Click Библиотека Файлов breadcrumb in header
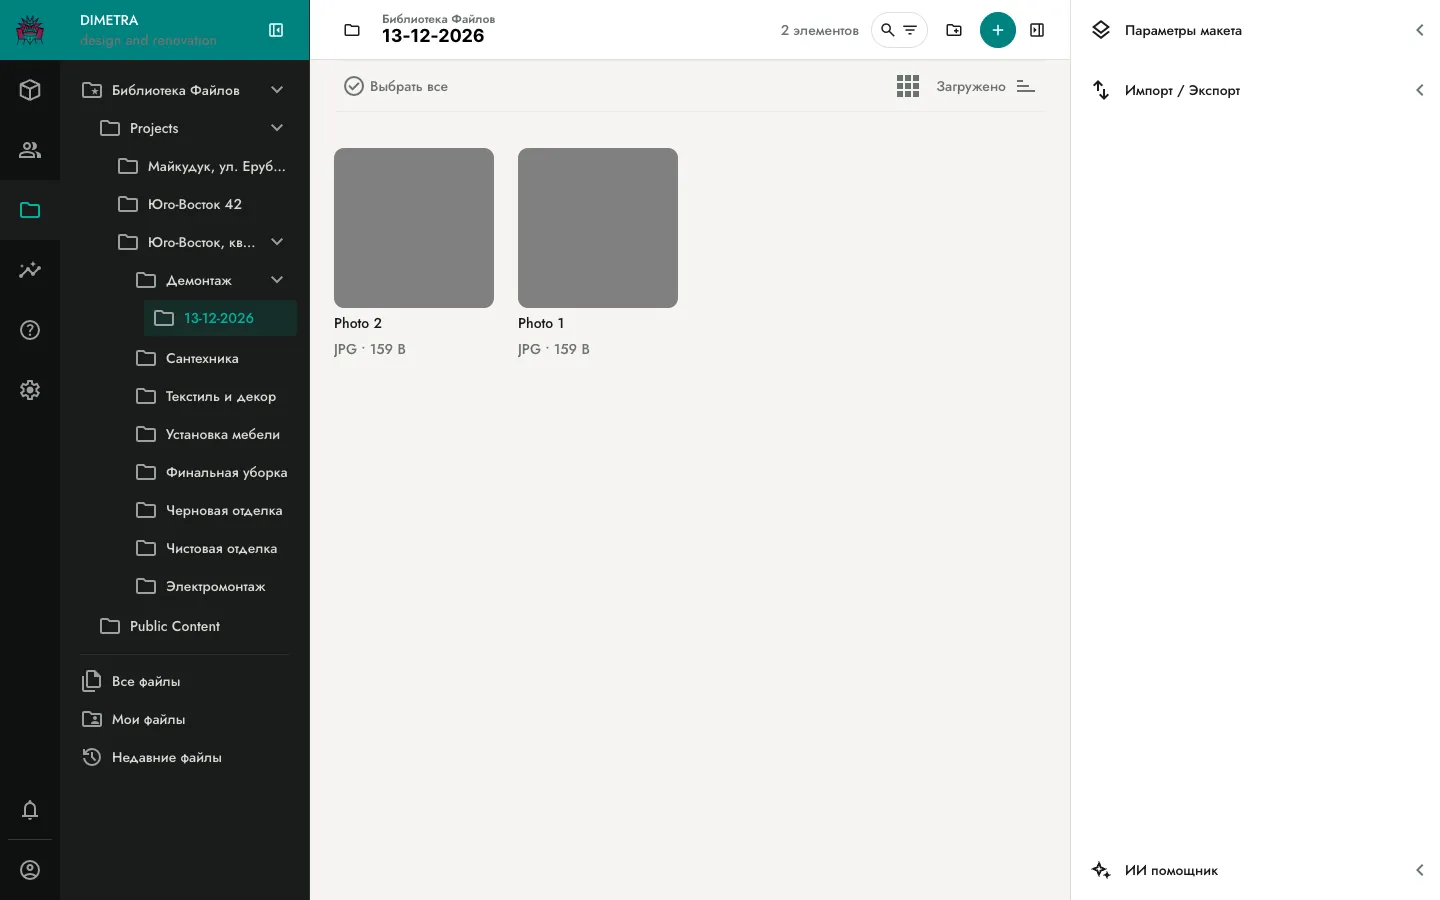 (438, 19)
